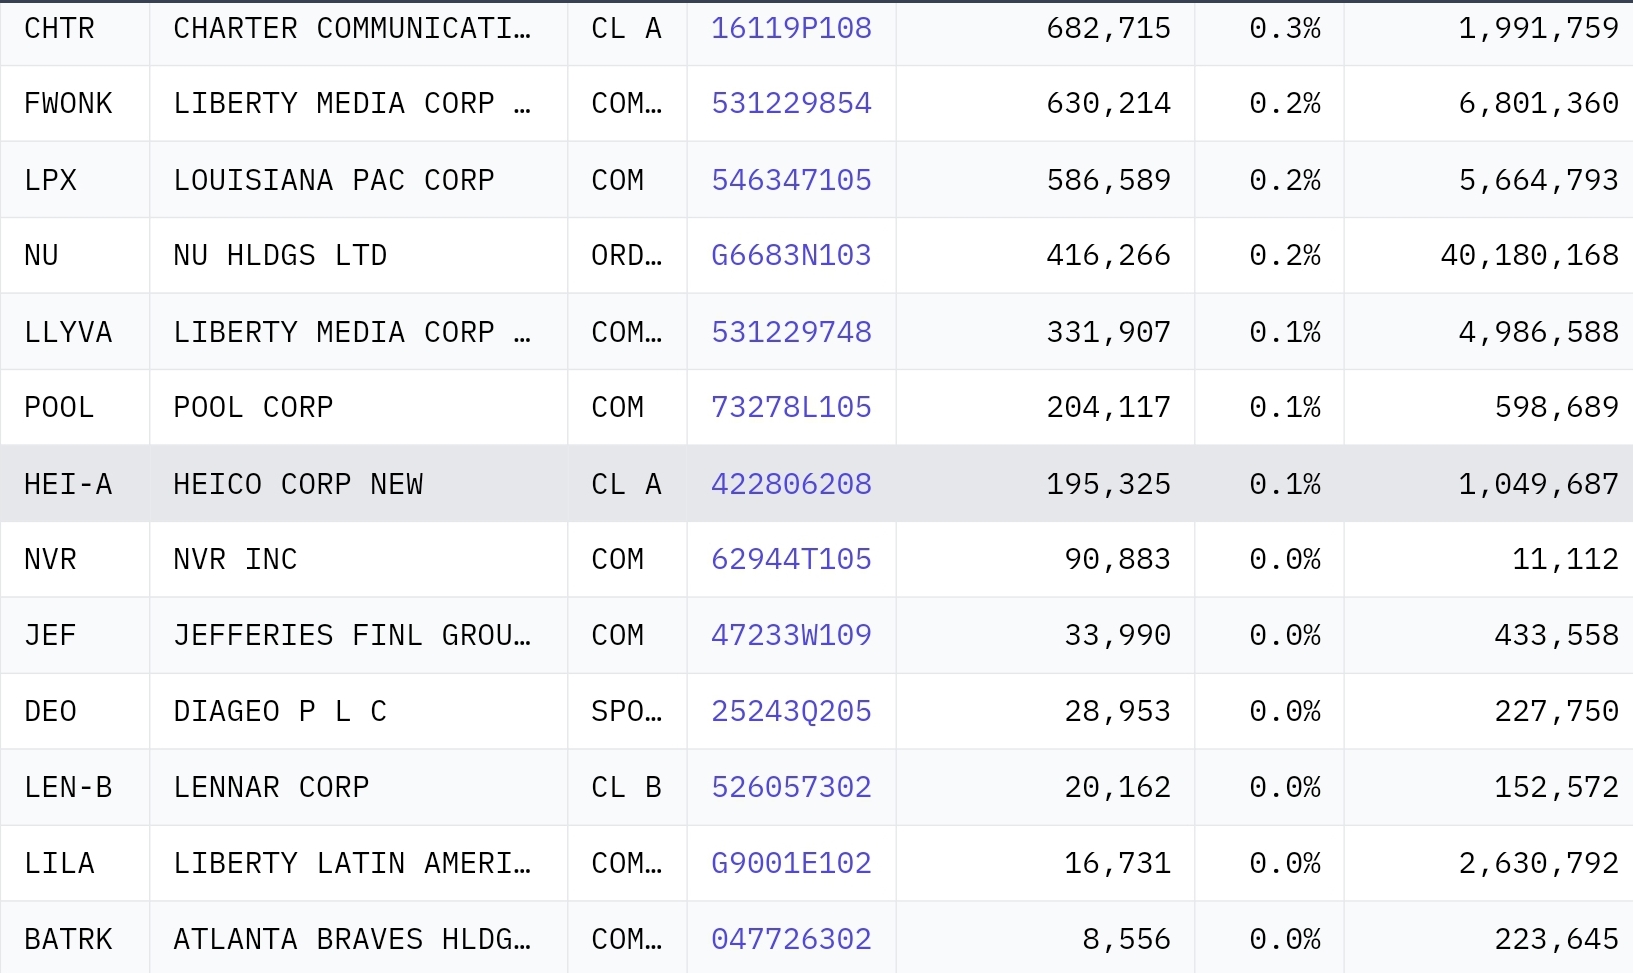The height and width of the screenshot is (973, 1633).
Task: Click ATLANTA BRAVES HLDG… name
Action: coord(352,939)
